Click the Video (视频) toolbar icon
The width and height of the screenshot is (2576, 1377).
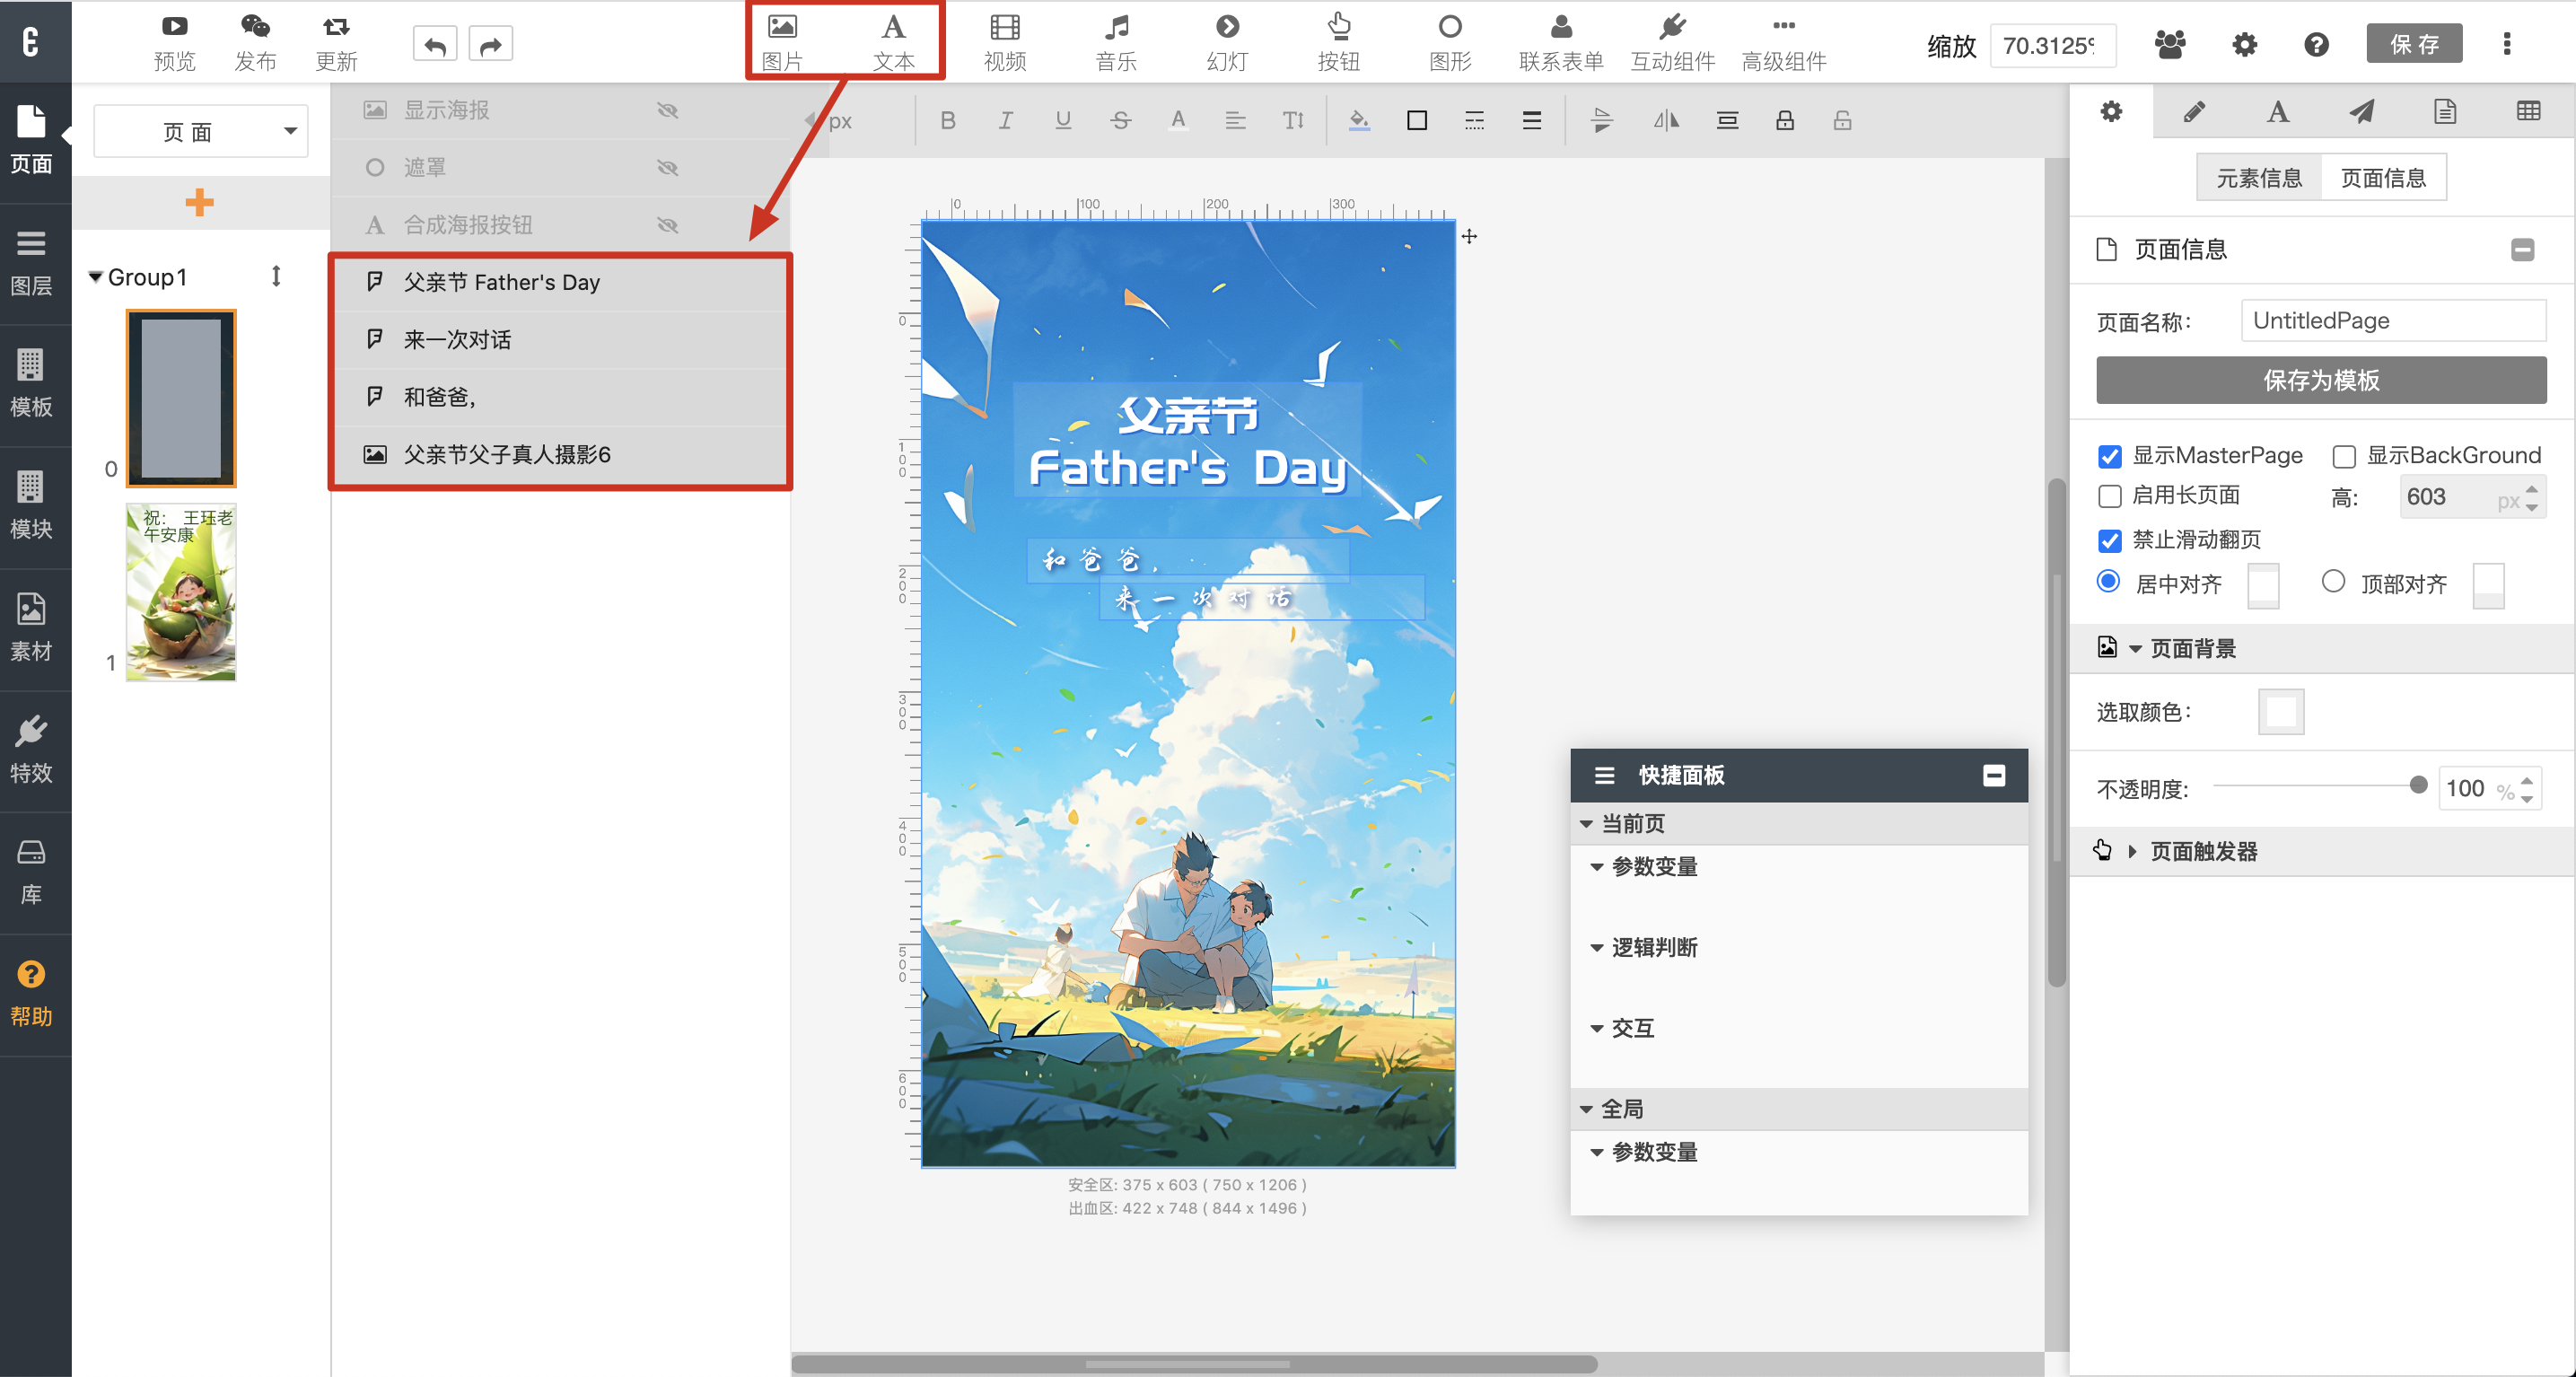tap(1004, 41)
